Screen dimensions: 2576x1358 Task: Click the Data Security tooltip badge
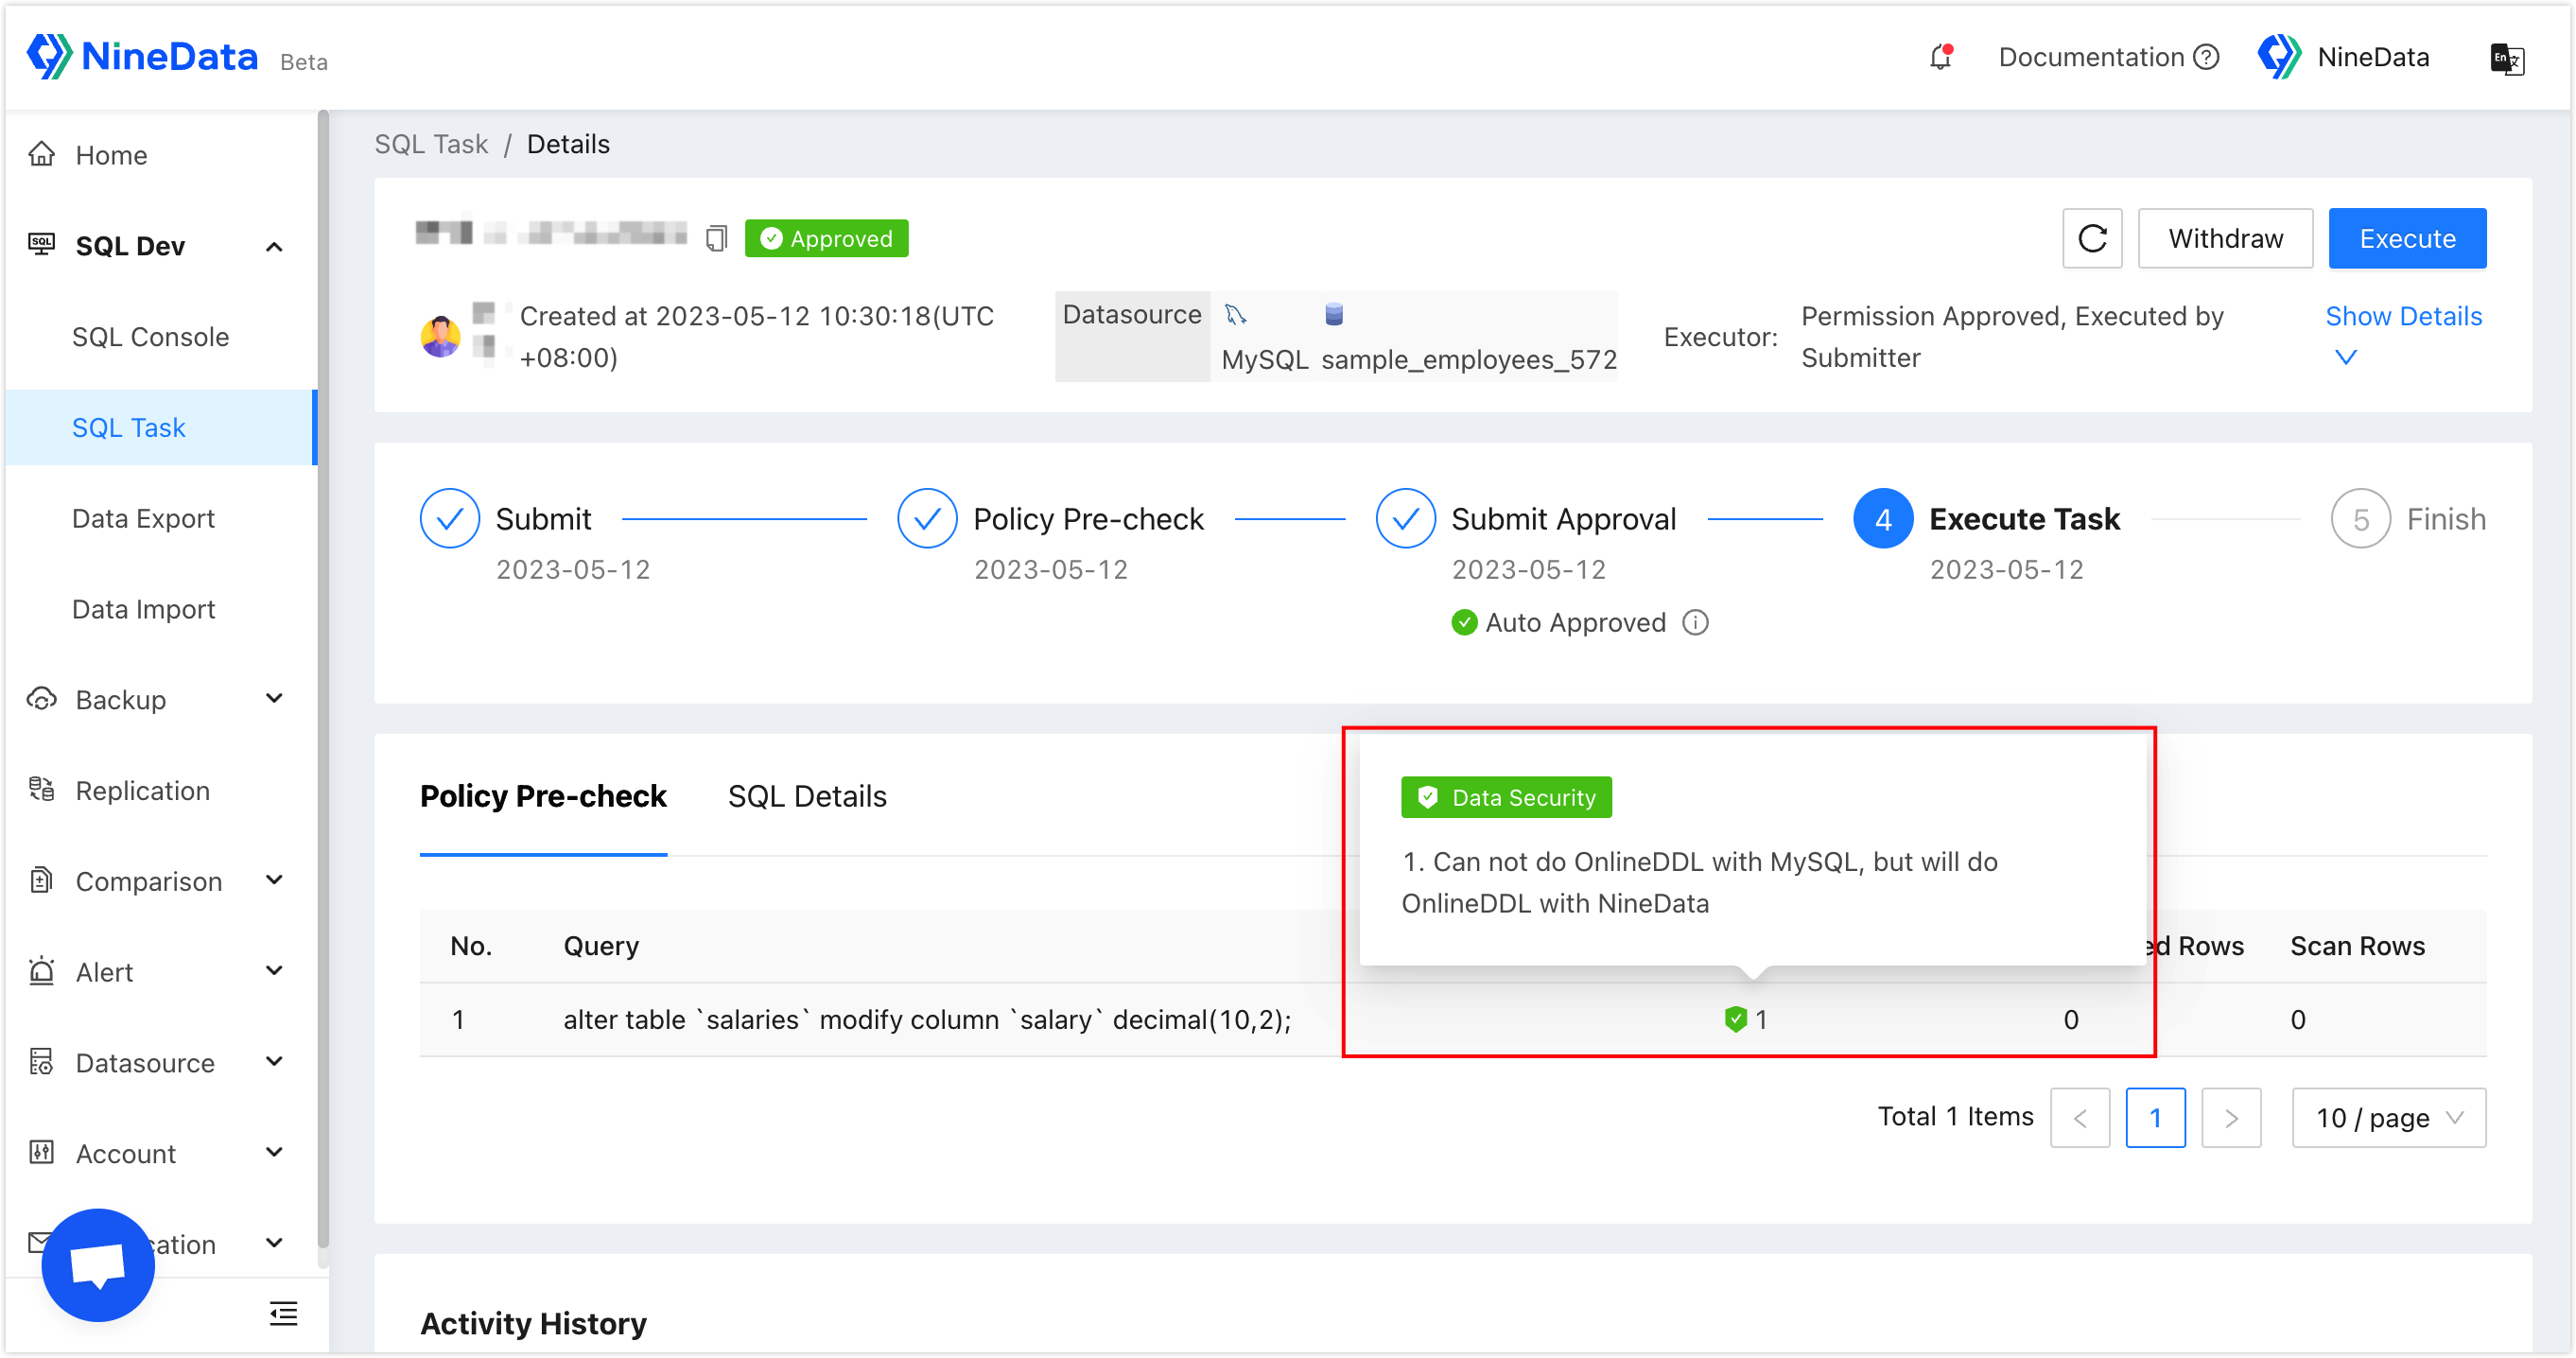coord(1506,797)
